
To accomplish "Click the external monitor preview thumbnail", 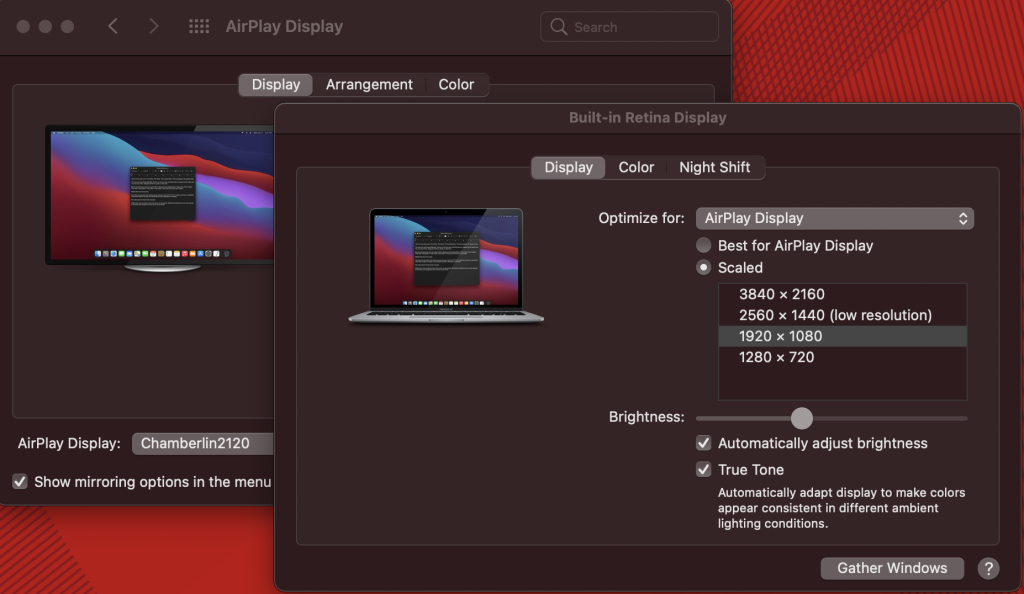I will tap(159, 198).
